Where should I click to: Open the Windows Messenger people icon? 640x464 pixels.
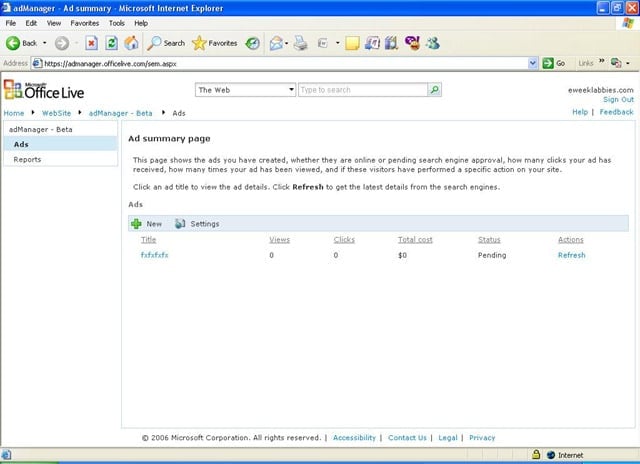pos(433,43)
